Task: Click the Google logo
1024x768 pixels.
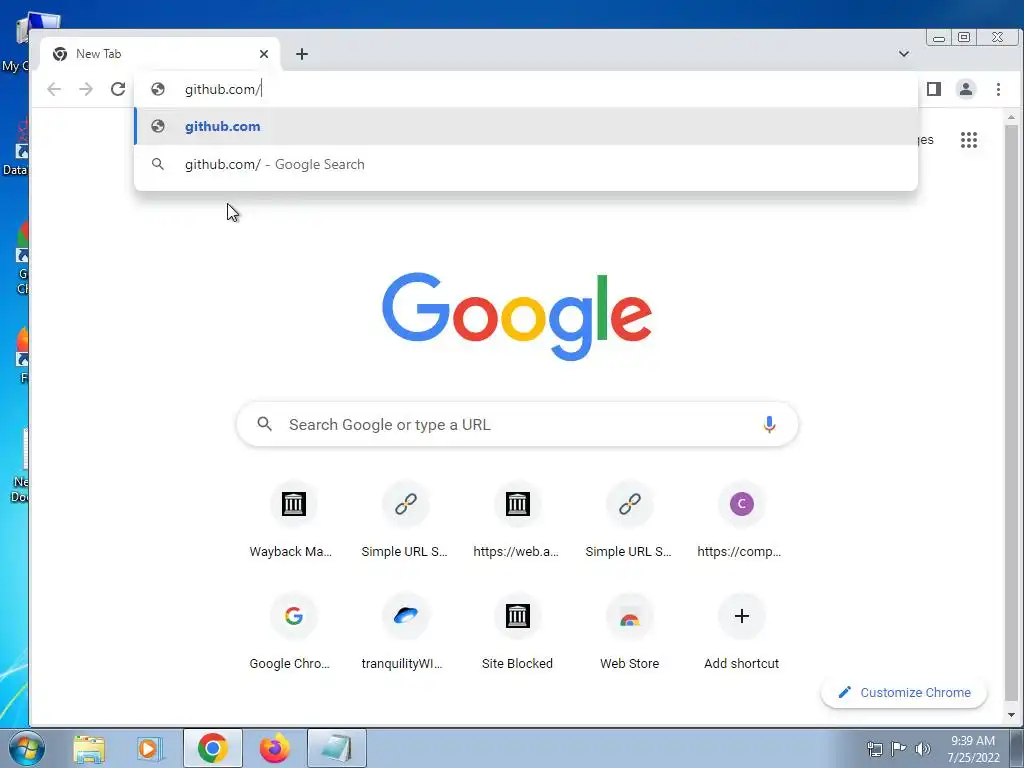Action: pos(517,316)
